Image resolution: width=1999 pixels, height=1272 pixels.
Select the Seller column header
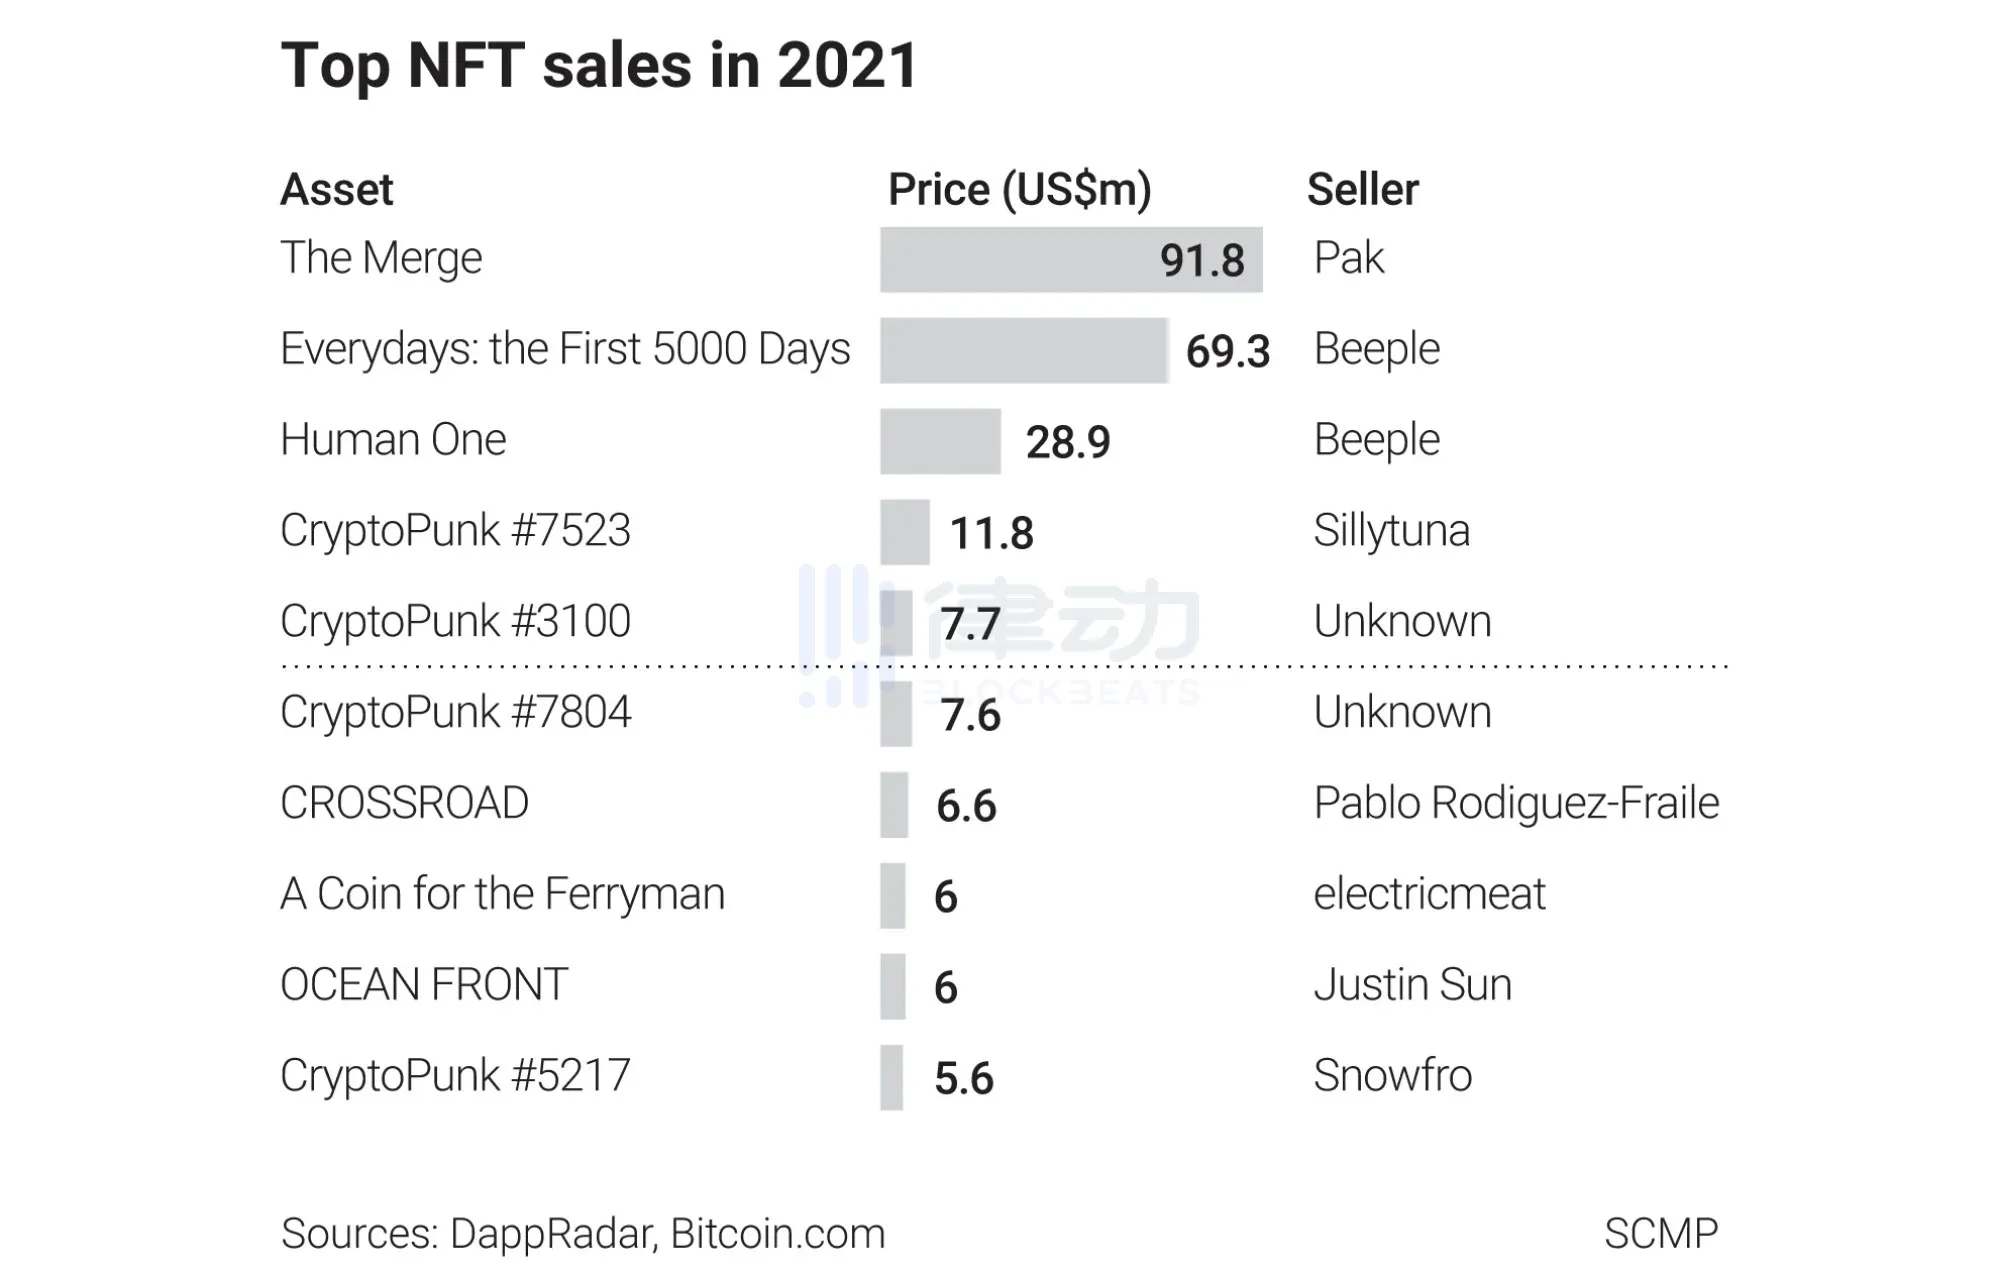1362,189
